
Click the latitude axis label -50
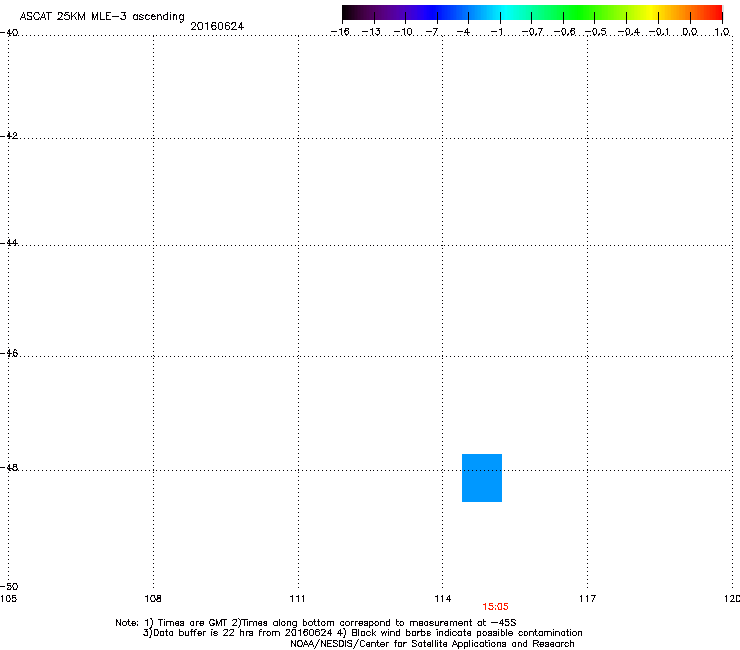pyautogui.click(x=9, y=586)
